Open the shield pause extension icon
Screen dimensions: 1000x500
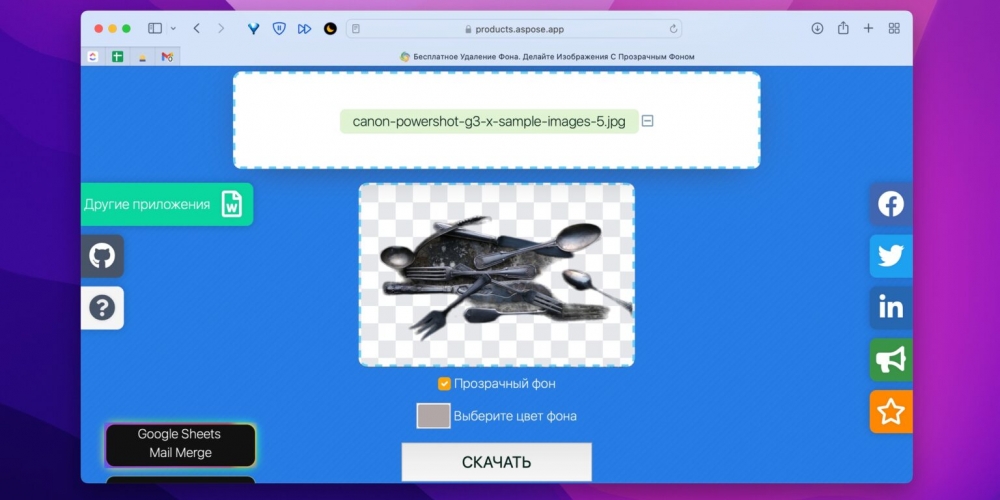[279, 29]
